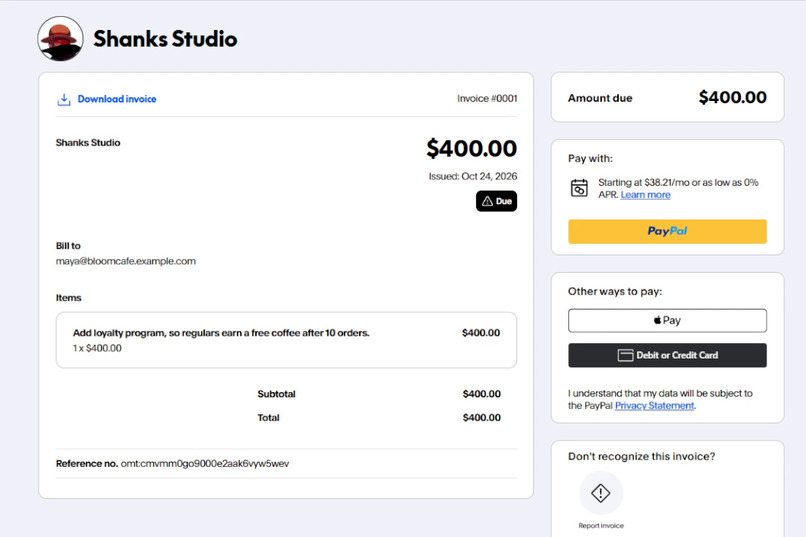Click the Report invoice diamond icon

click(x=600, y=493)
